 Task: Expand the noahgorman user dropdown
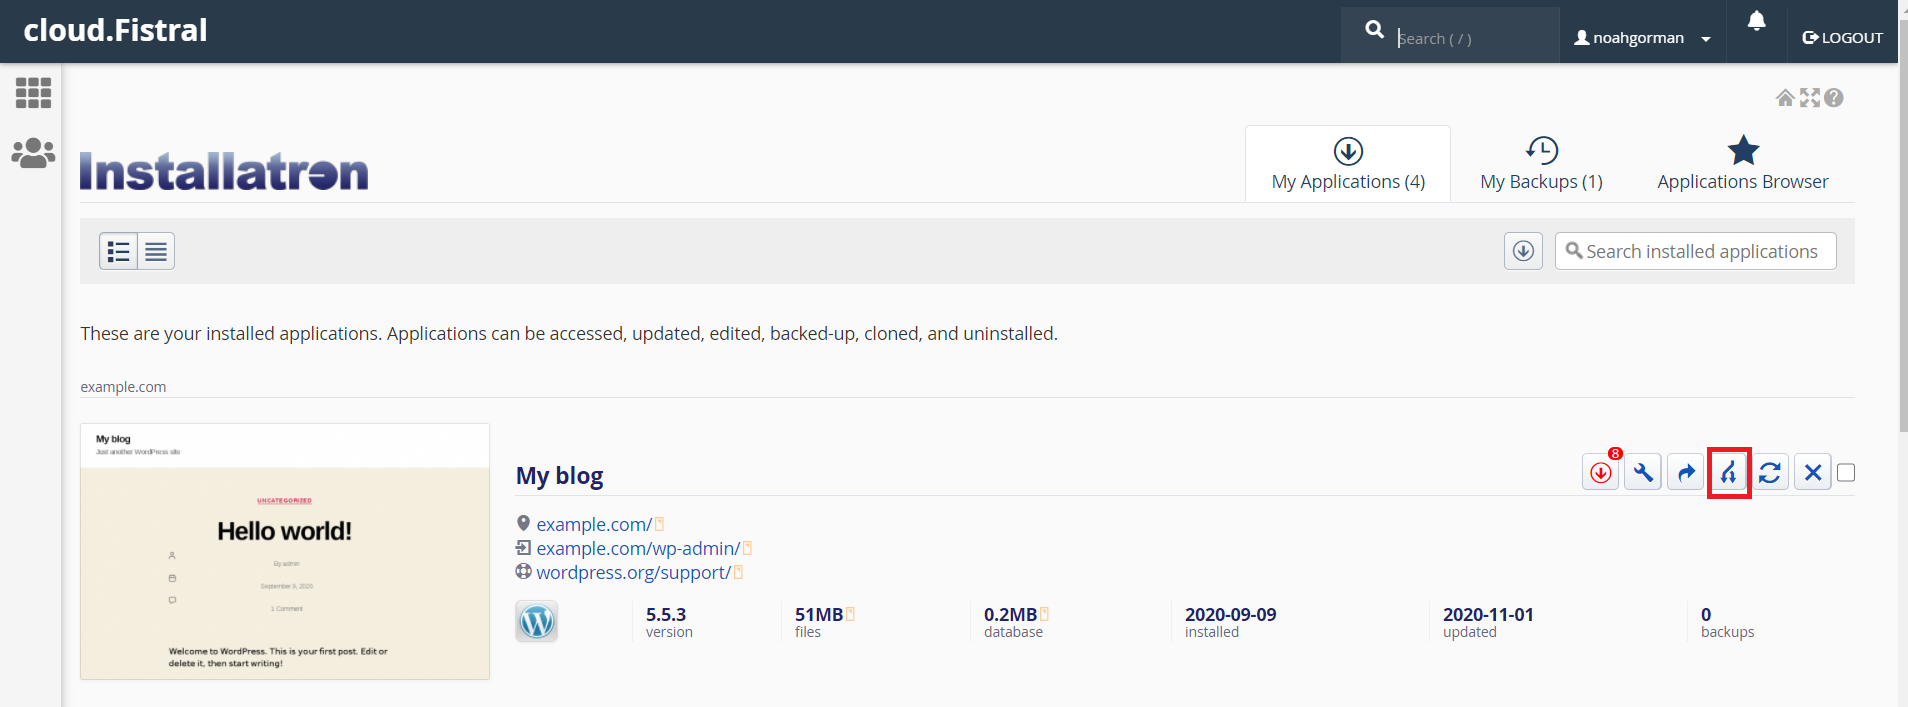tap(1642, 38)
